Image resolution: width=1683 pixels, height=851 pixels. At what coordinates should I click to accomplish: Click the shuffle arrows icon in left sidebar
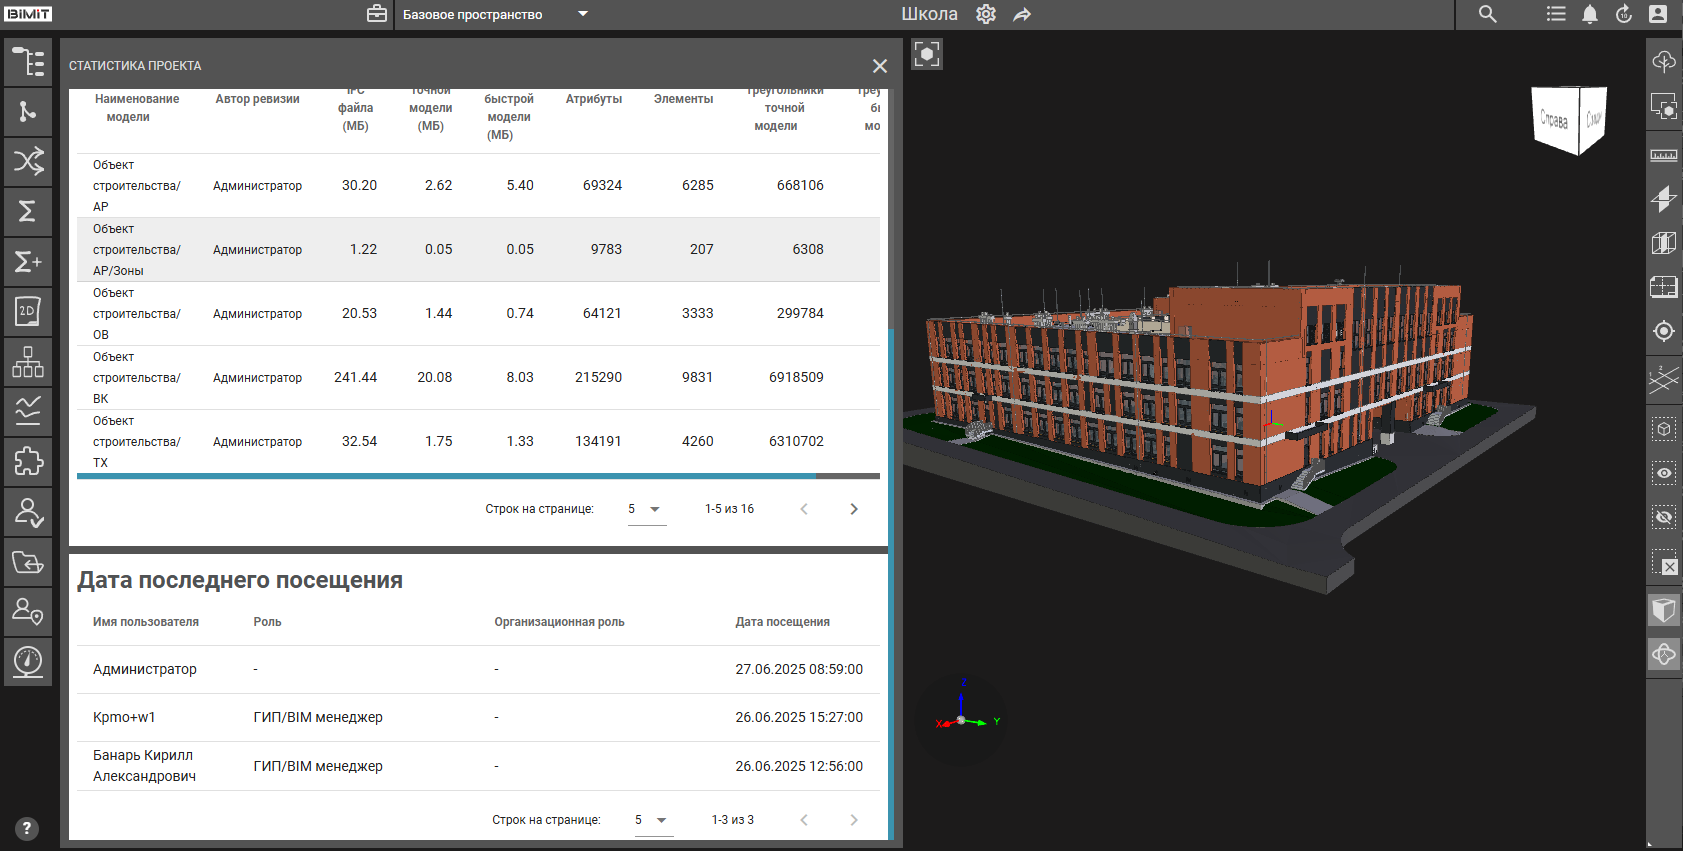click(28, 161)
